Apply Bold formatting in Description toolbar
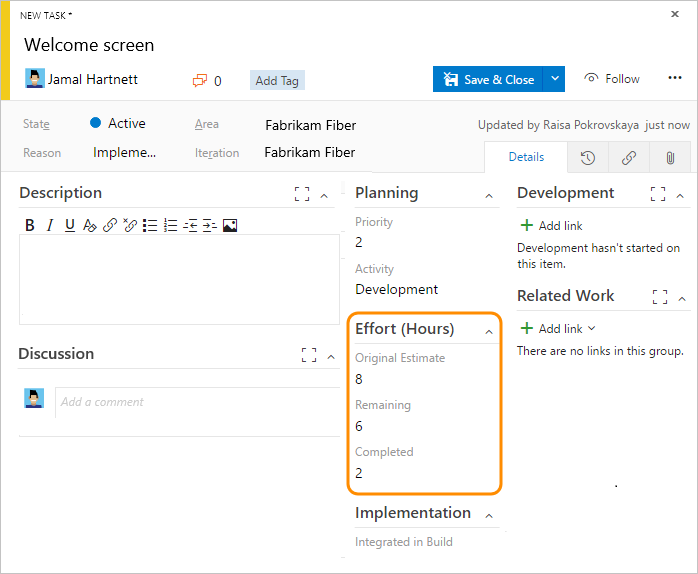The image size is (698, 574). point(30,225)
